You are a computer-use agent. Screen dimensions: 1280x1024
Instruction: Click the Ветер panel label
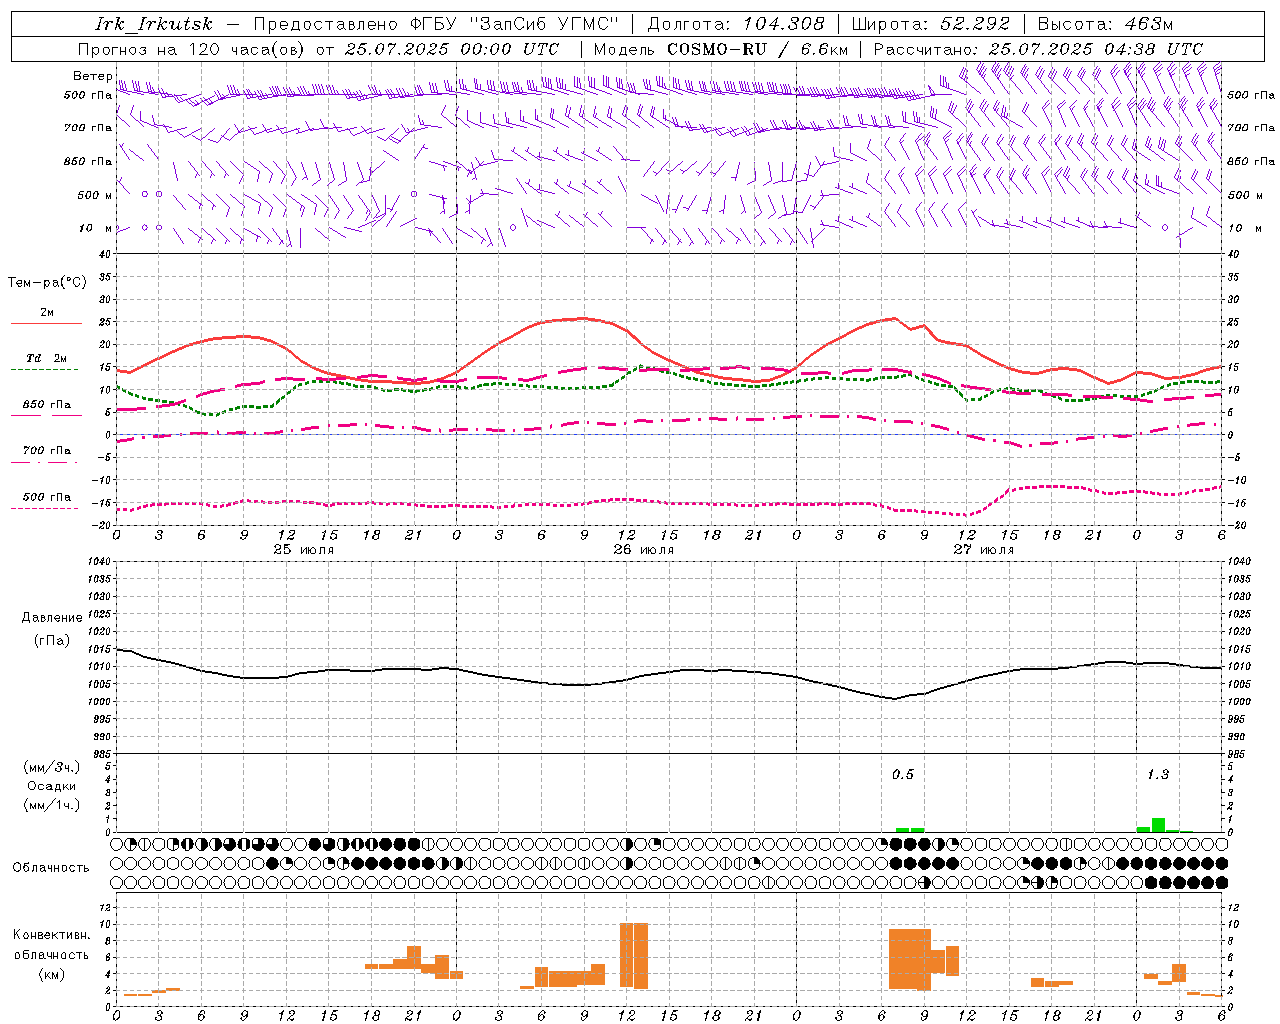pyautogui.click(x=92, y=76)
